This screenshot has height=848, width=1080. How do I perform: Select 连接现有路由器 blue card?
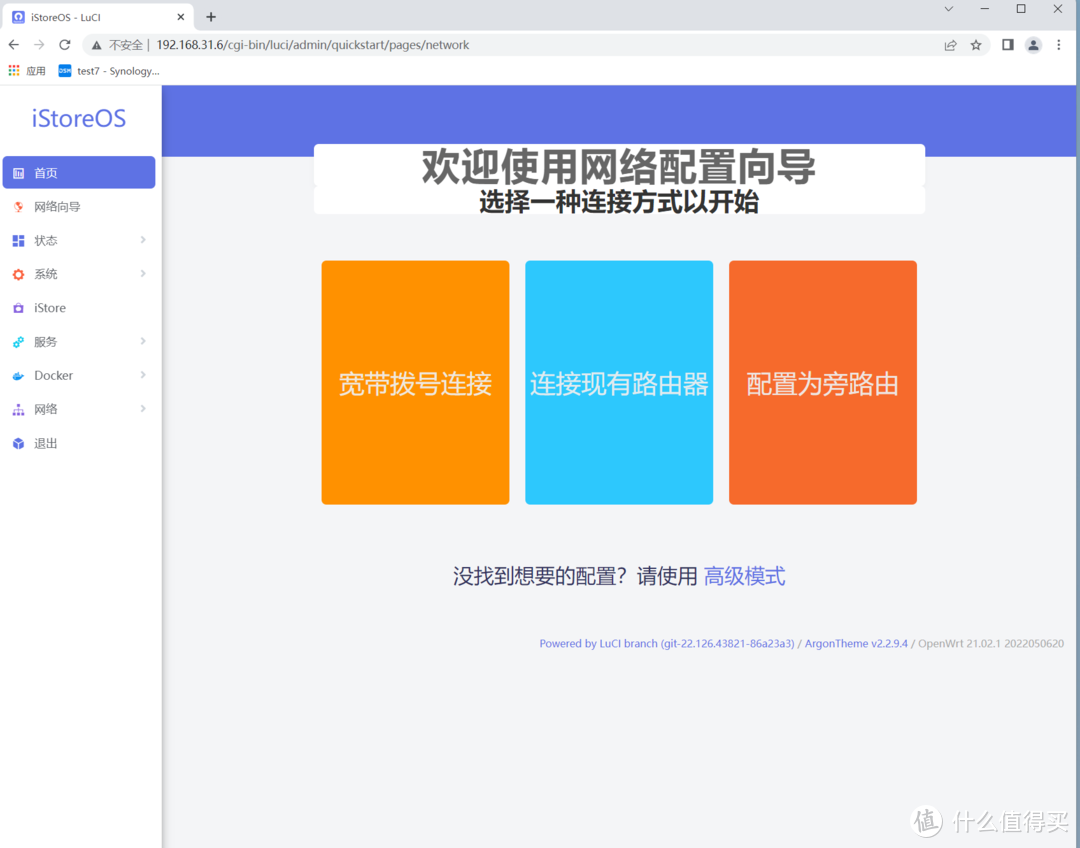tap(619, 383)
